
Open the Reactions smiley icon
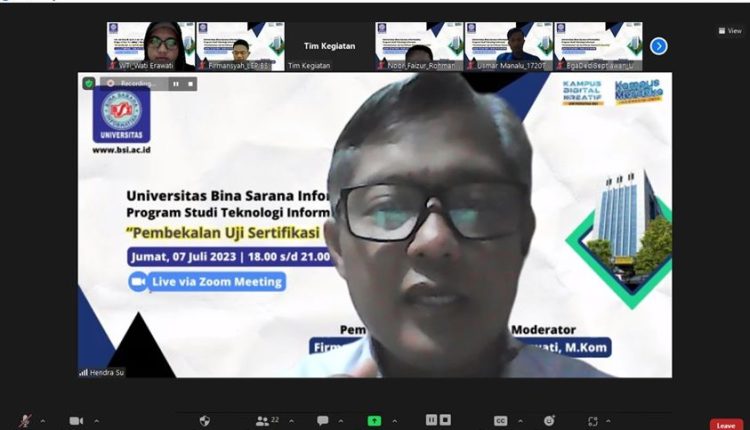[x=549, y=421]
